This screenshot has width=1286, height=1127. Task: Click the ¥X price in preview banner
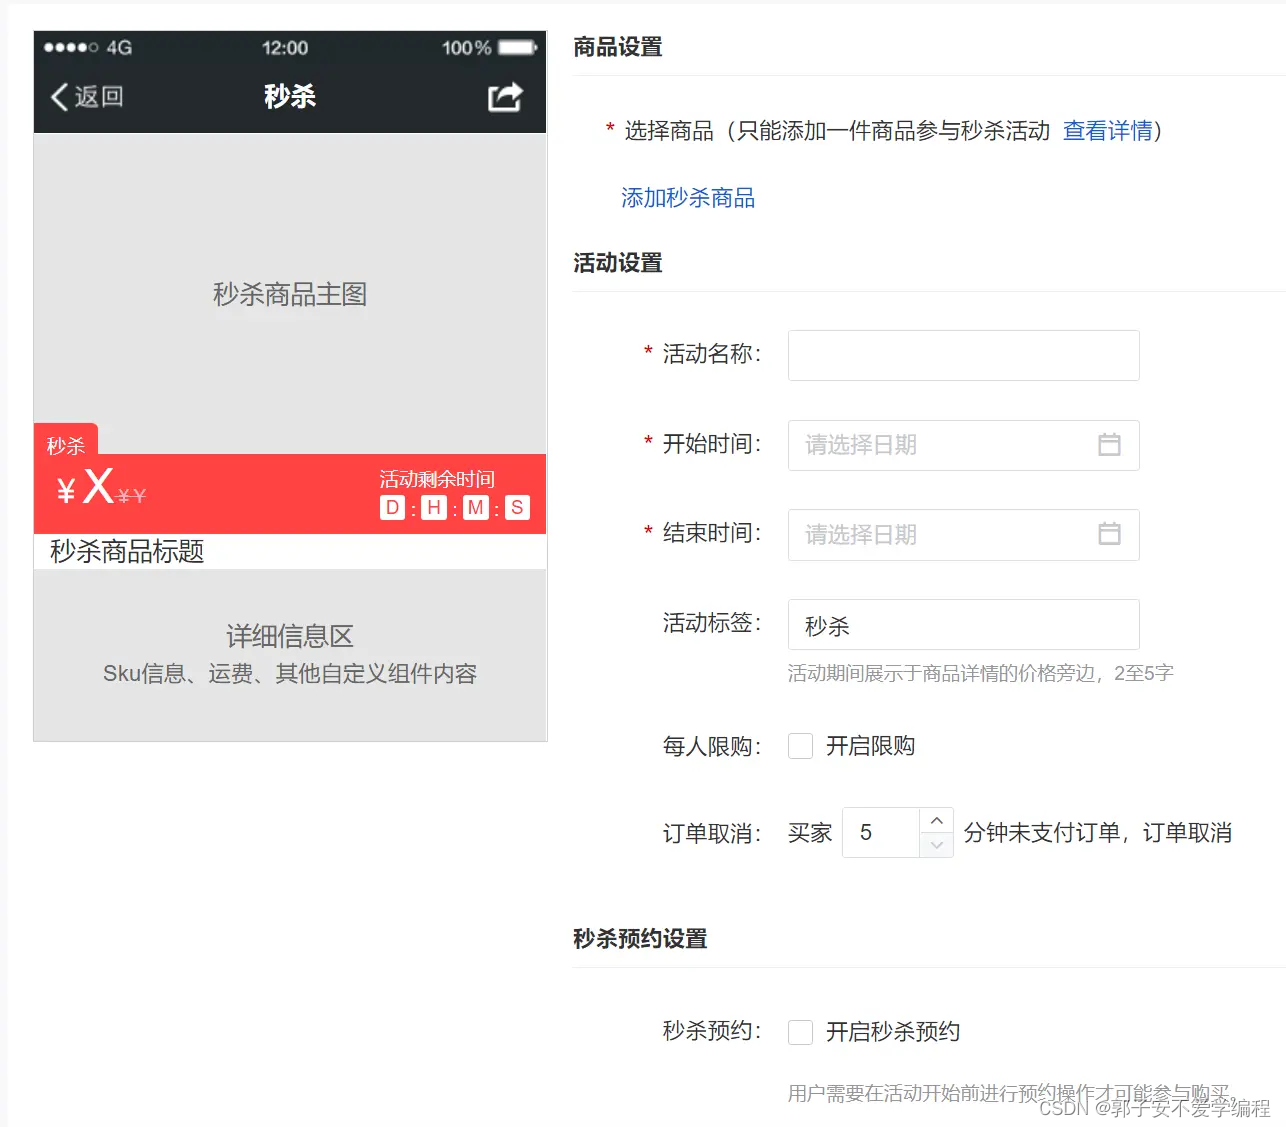coord(86,487)
